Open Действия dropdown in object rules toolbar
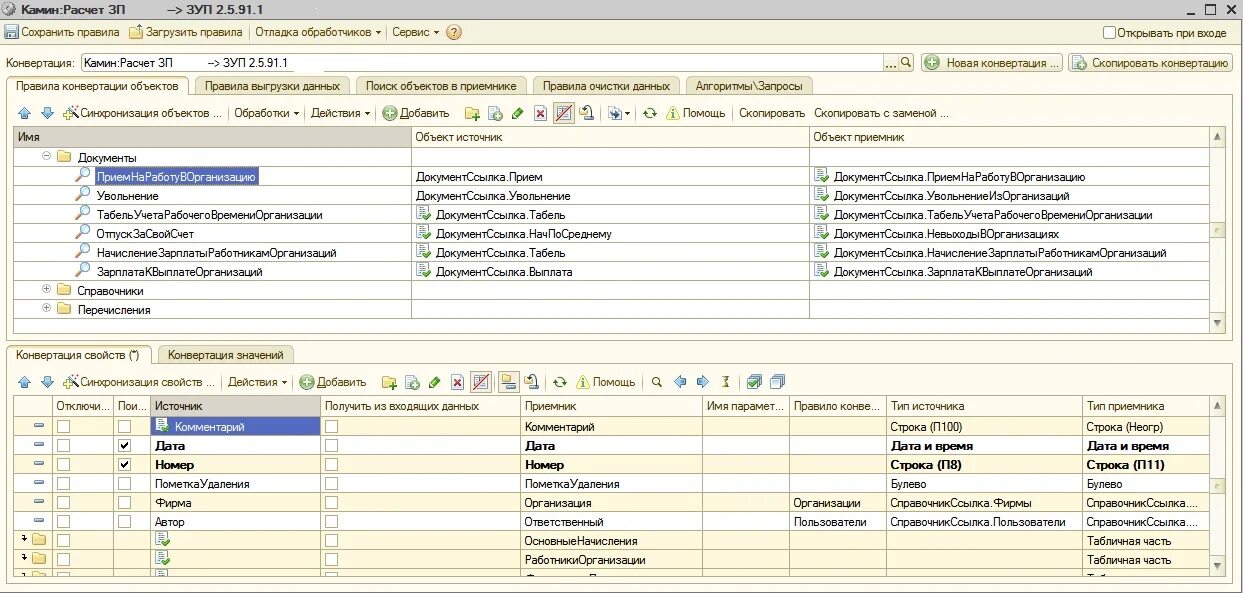 point(340,113)
